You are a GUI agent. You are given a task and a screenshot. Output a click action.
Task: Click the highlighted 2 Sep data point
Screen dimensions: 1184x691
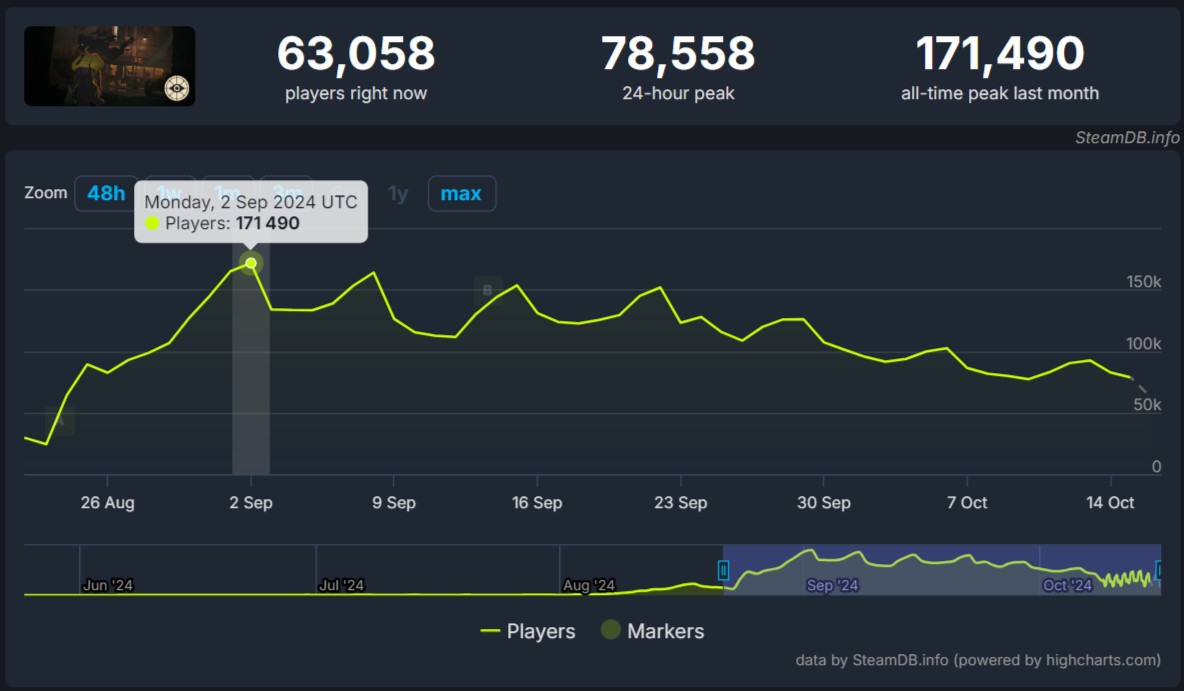pyautogui.click(x=251, y=263)
